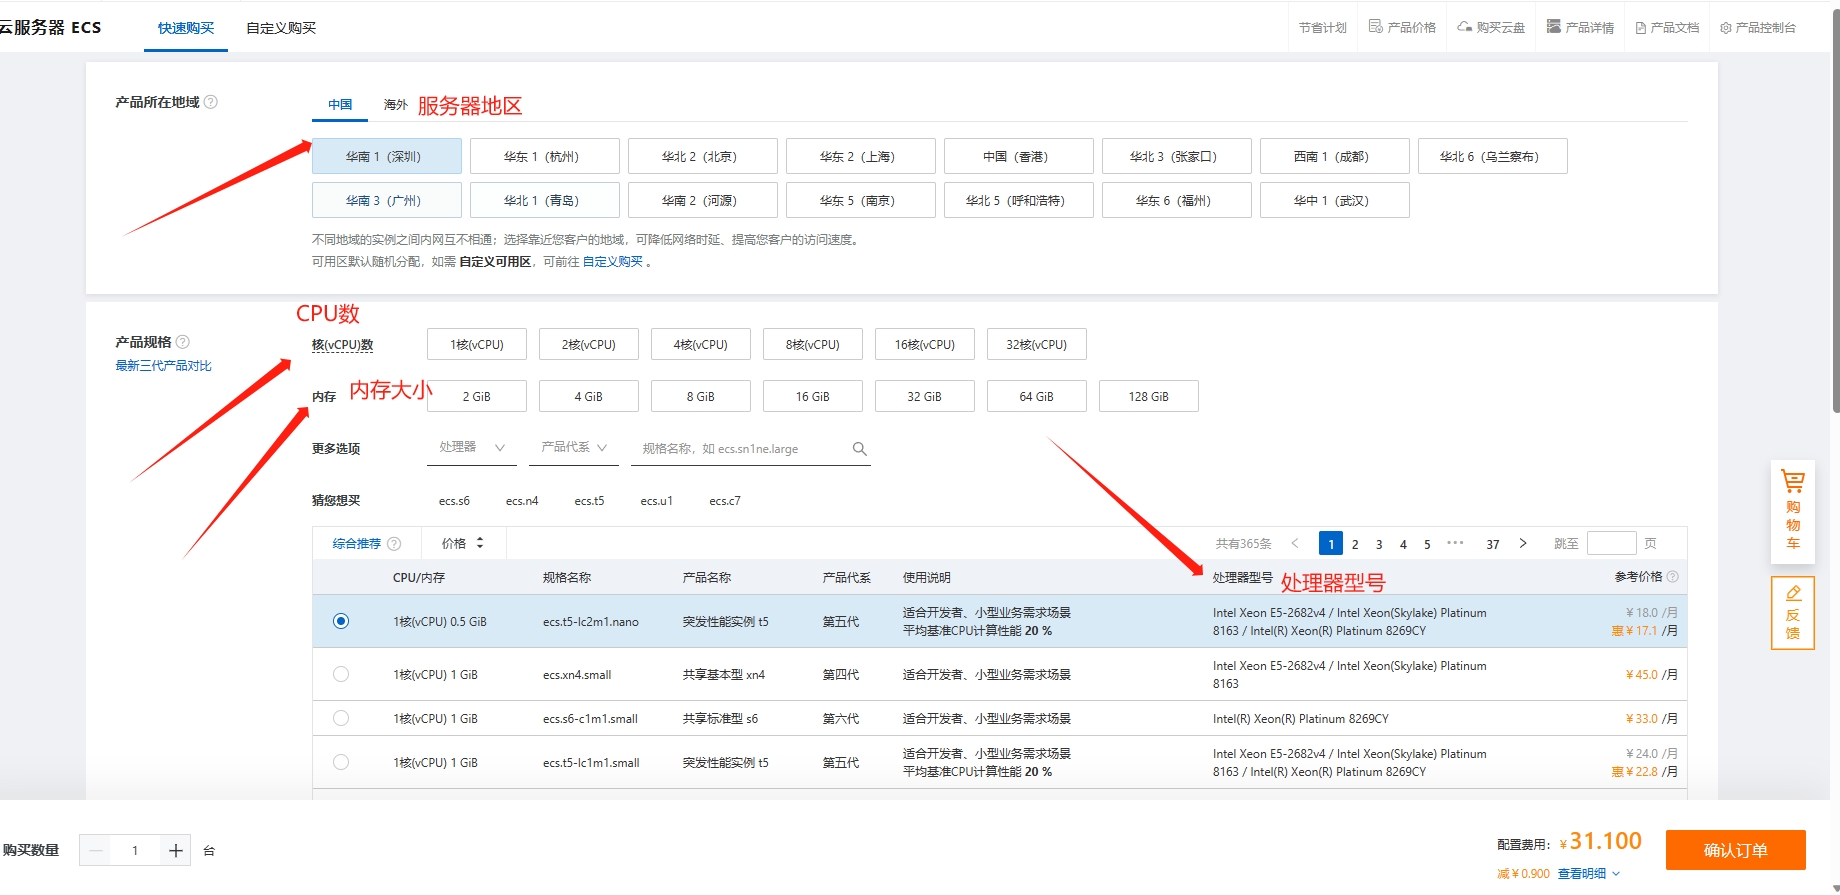The width and height of the screenshot is (1840, 895).
Task: Go to previous page arrow in pagination
Action: (x=1295, y=544)
